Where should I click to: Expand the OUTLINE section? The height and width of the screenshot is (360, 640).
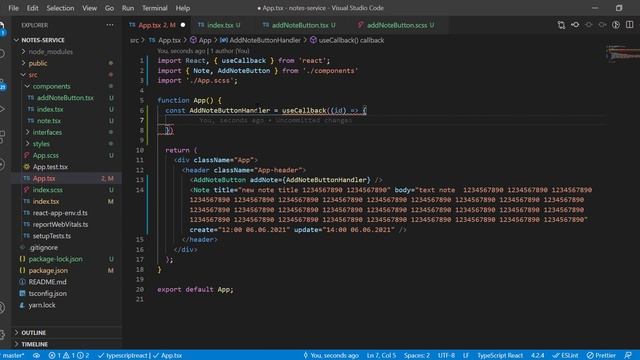coord(67,333)
